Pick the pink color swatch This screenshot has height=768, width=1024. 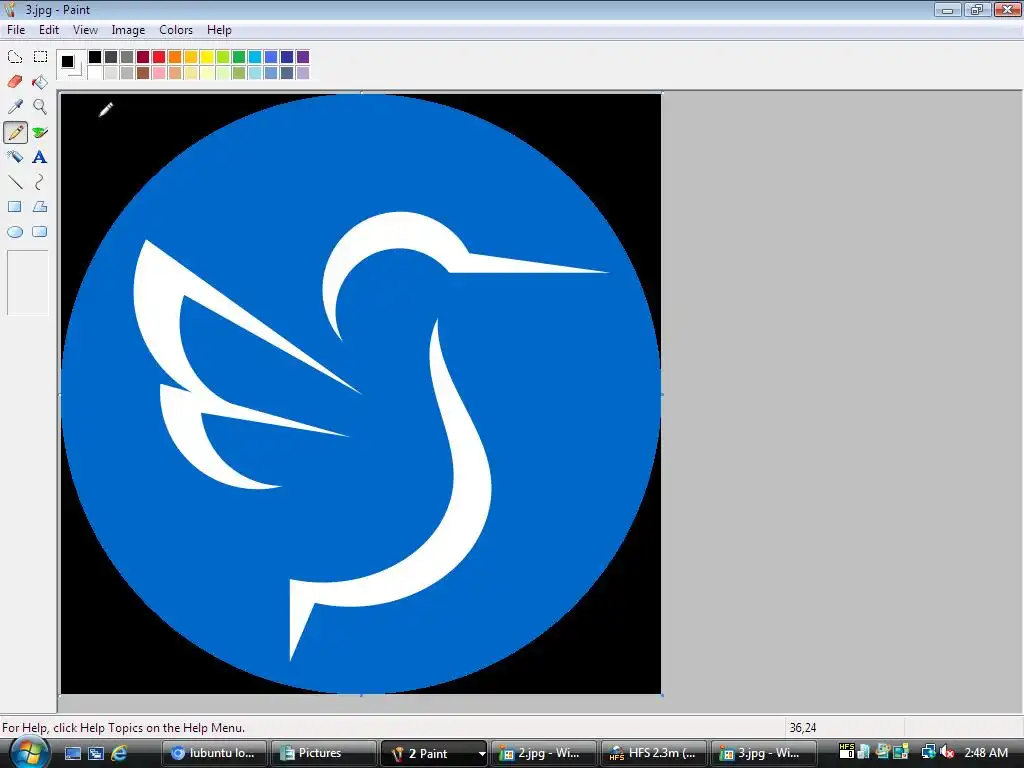[159, 72]
